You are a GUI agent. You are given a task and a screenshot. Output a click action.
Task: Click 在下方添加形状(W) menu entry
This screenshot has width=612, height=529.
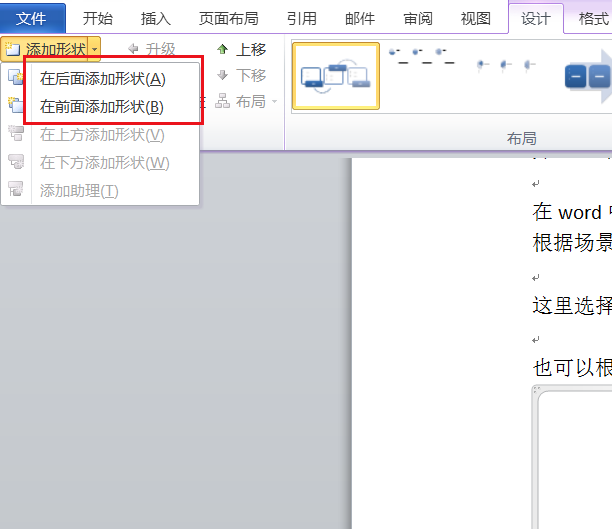pos(104,162)
